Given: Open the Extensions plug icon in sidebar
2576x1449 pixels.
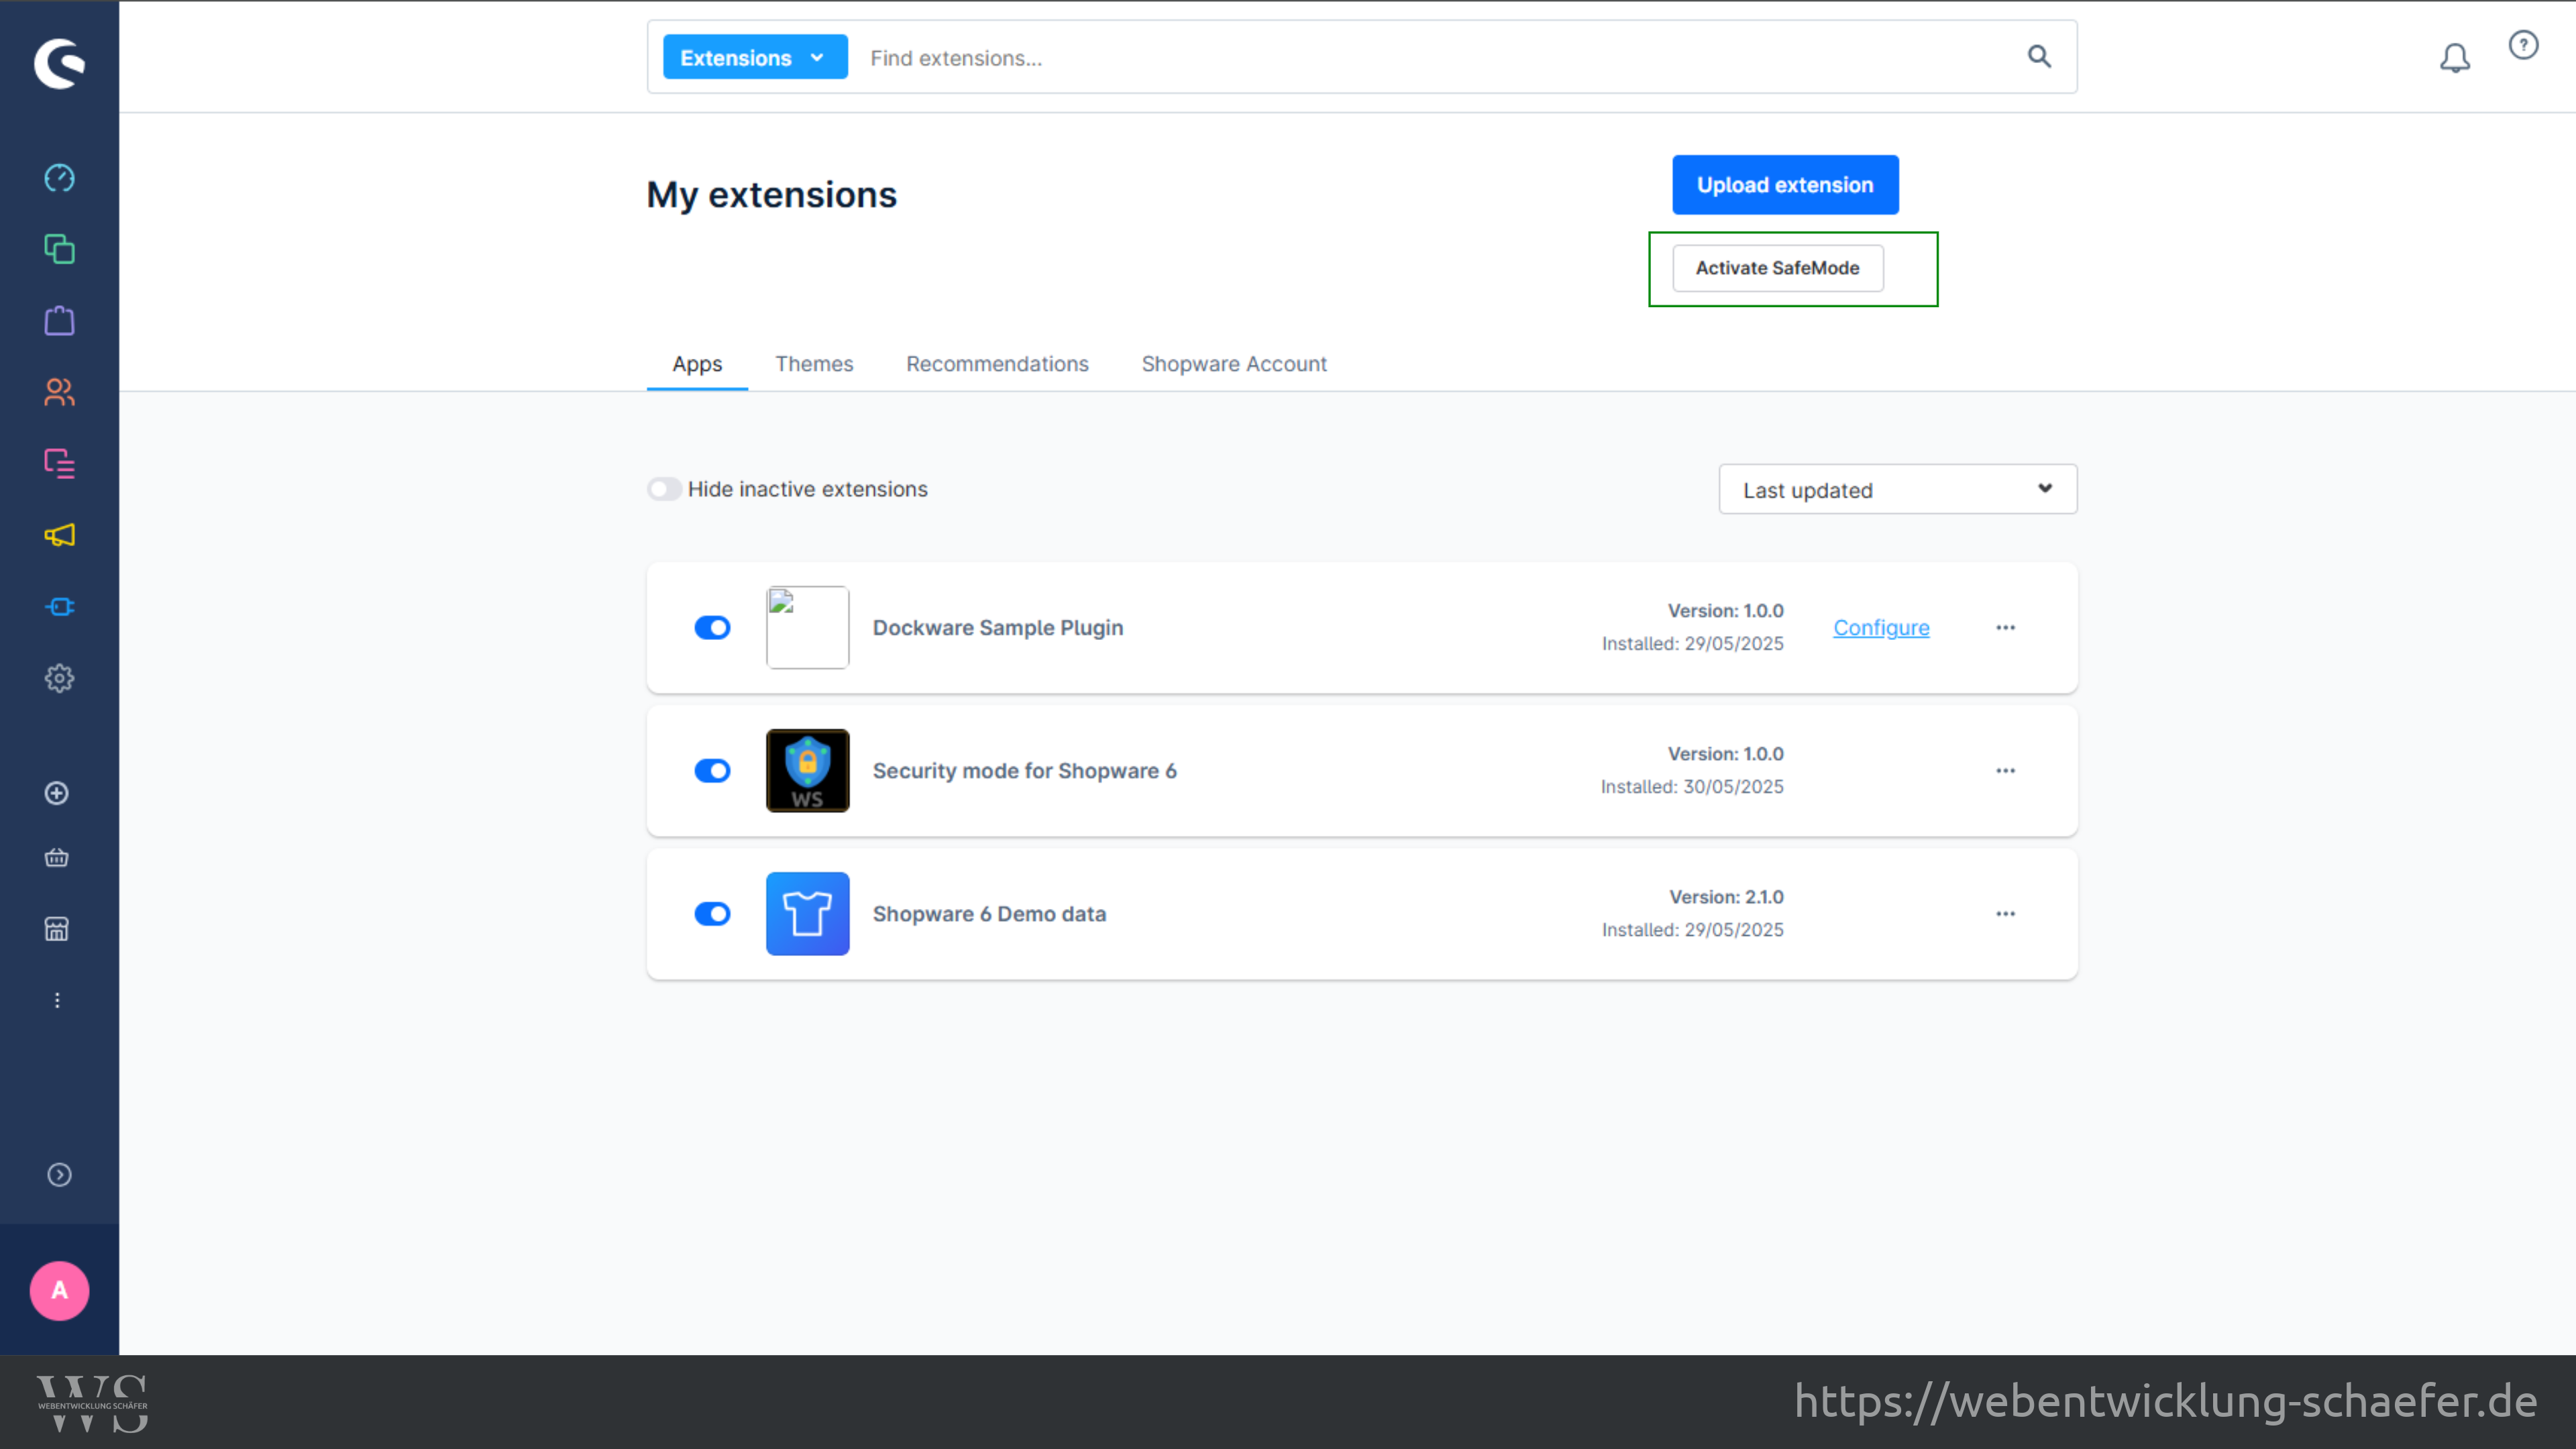Looking at the screenshot, I should pyautogui.click(x=60, y=607).
